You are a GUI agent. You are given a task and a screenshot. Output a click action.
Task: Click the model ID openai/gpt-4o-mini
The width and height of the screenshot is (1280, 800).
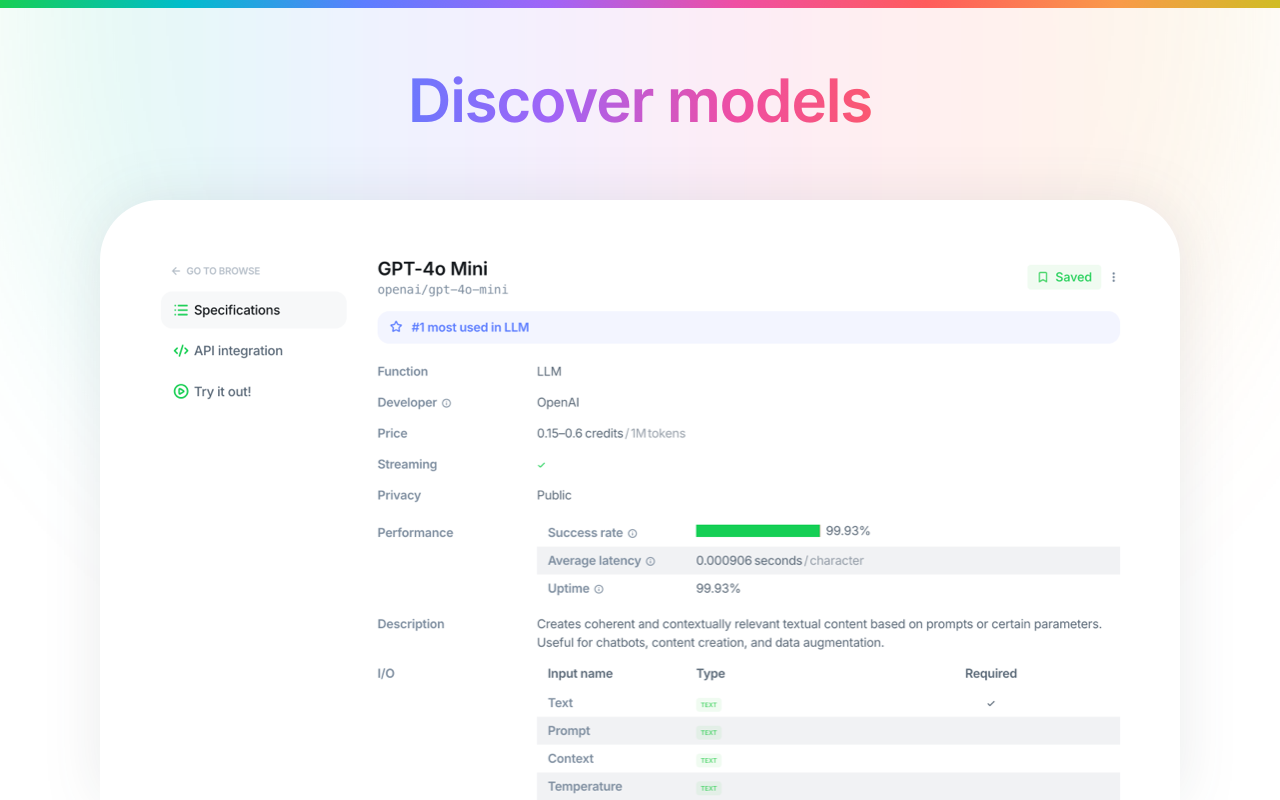tap(443, 290)
